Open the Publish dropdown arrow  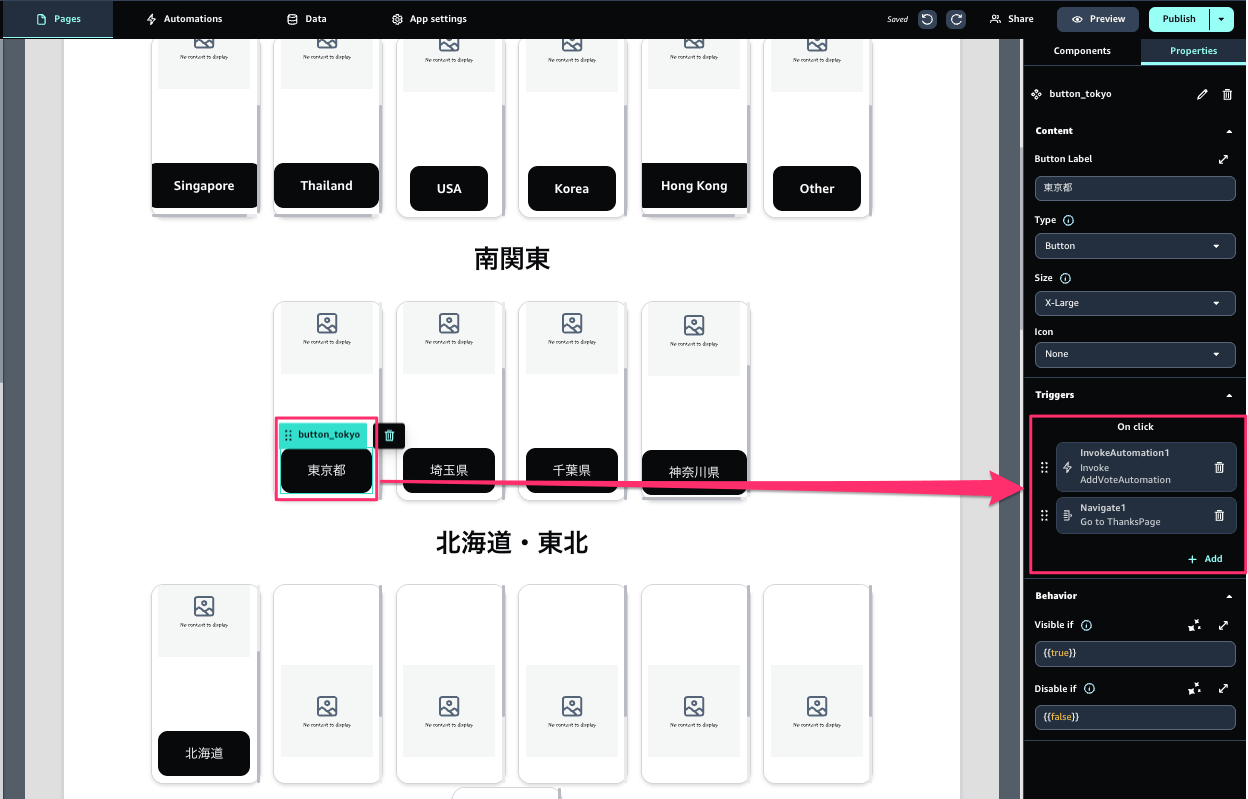1222,19
